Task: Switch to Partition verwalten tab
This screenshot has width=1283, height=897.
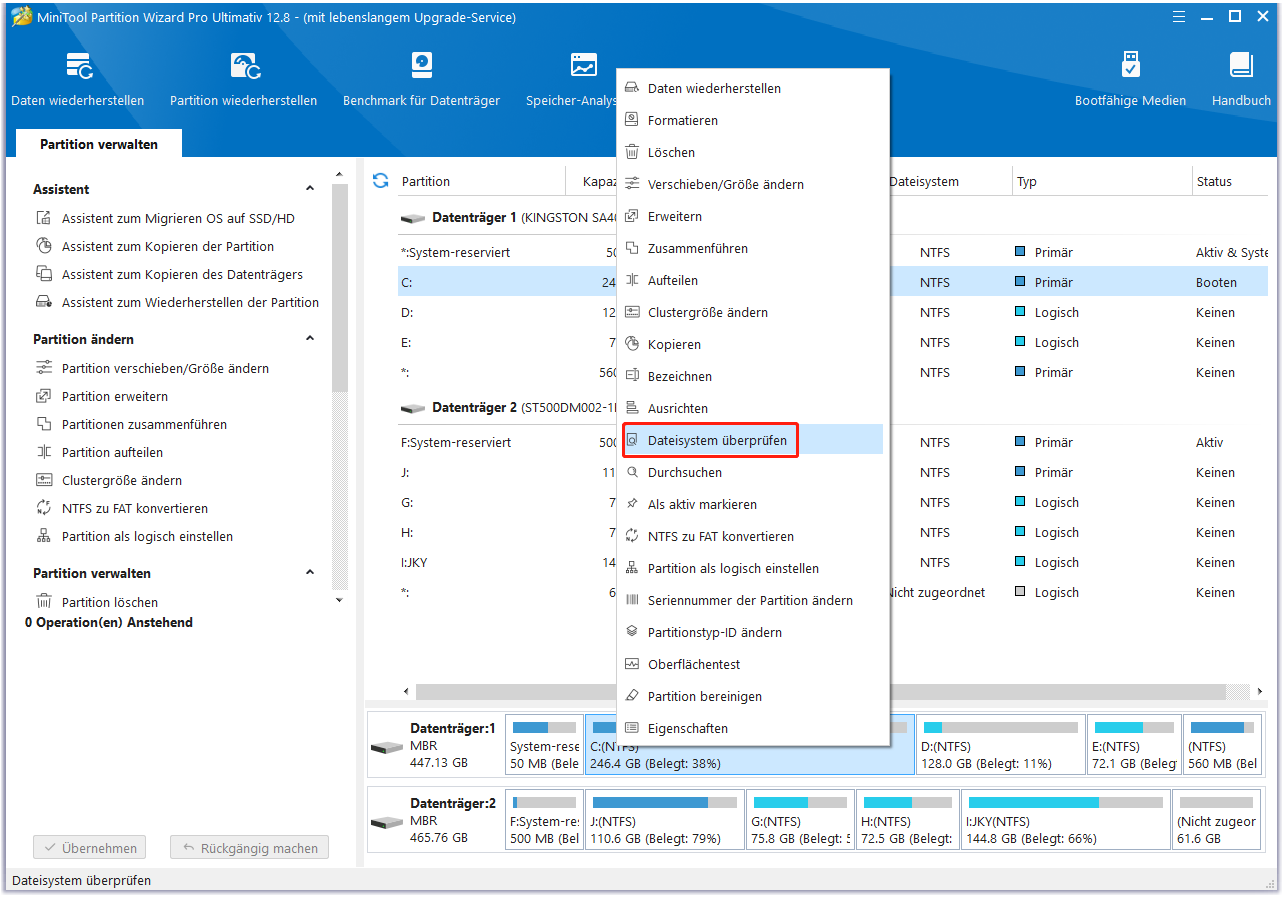Action: point(99,144)
